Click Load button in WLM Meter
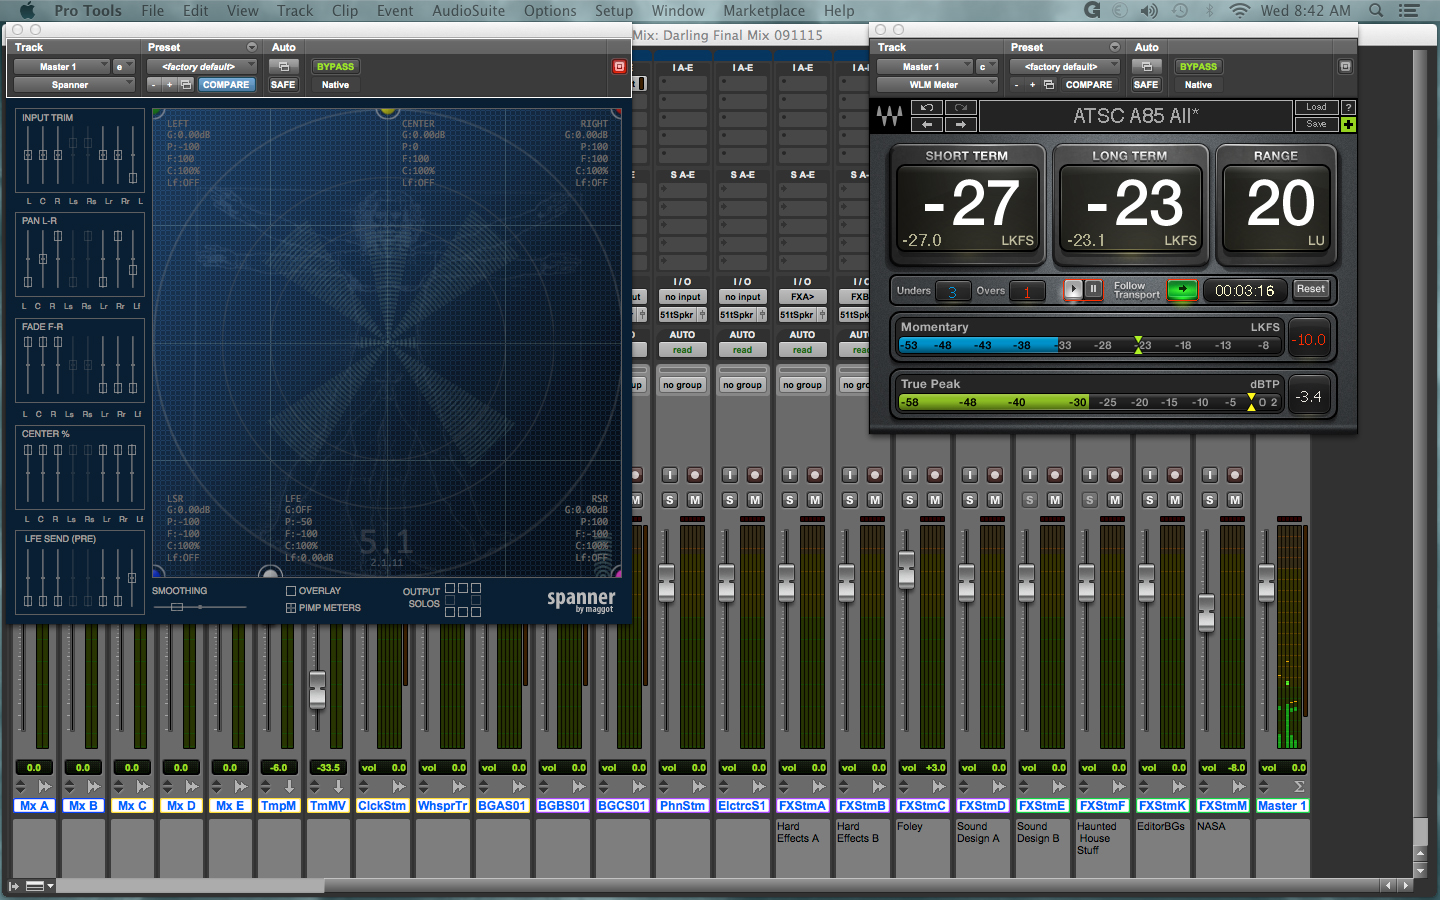 [x=1316, y=107]
